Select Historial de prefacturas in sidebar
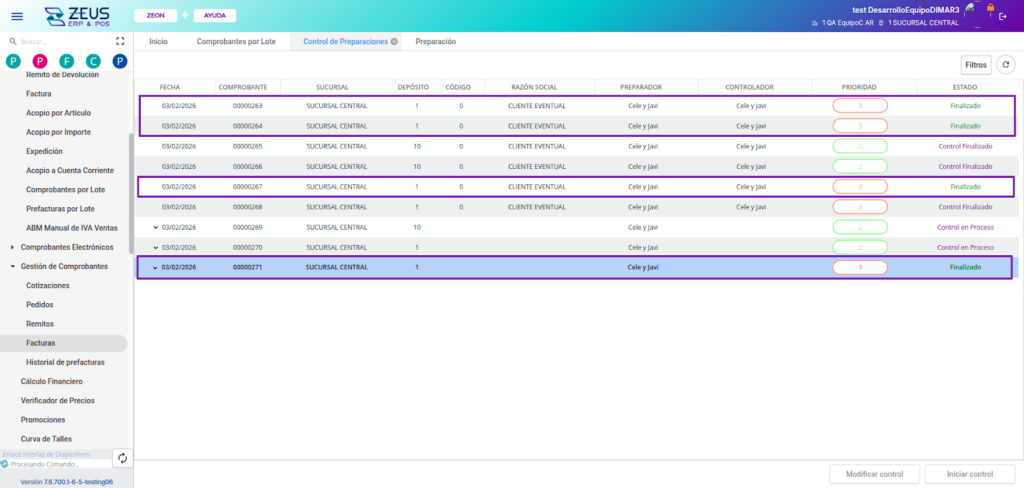 click(x=65, y=362)
